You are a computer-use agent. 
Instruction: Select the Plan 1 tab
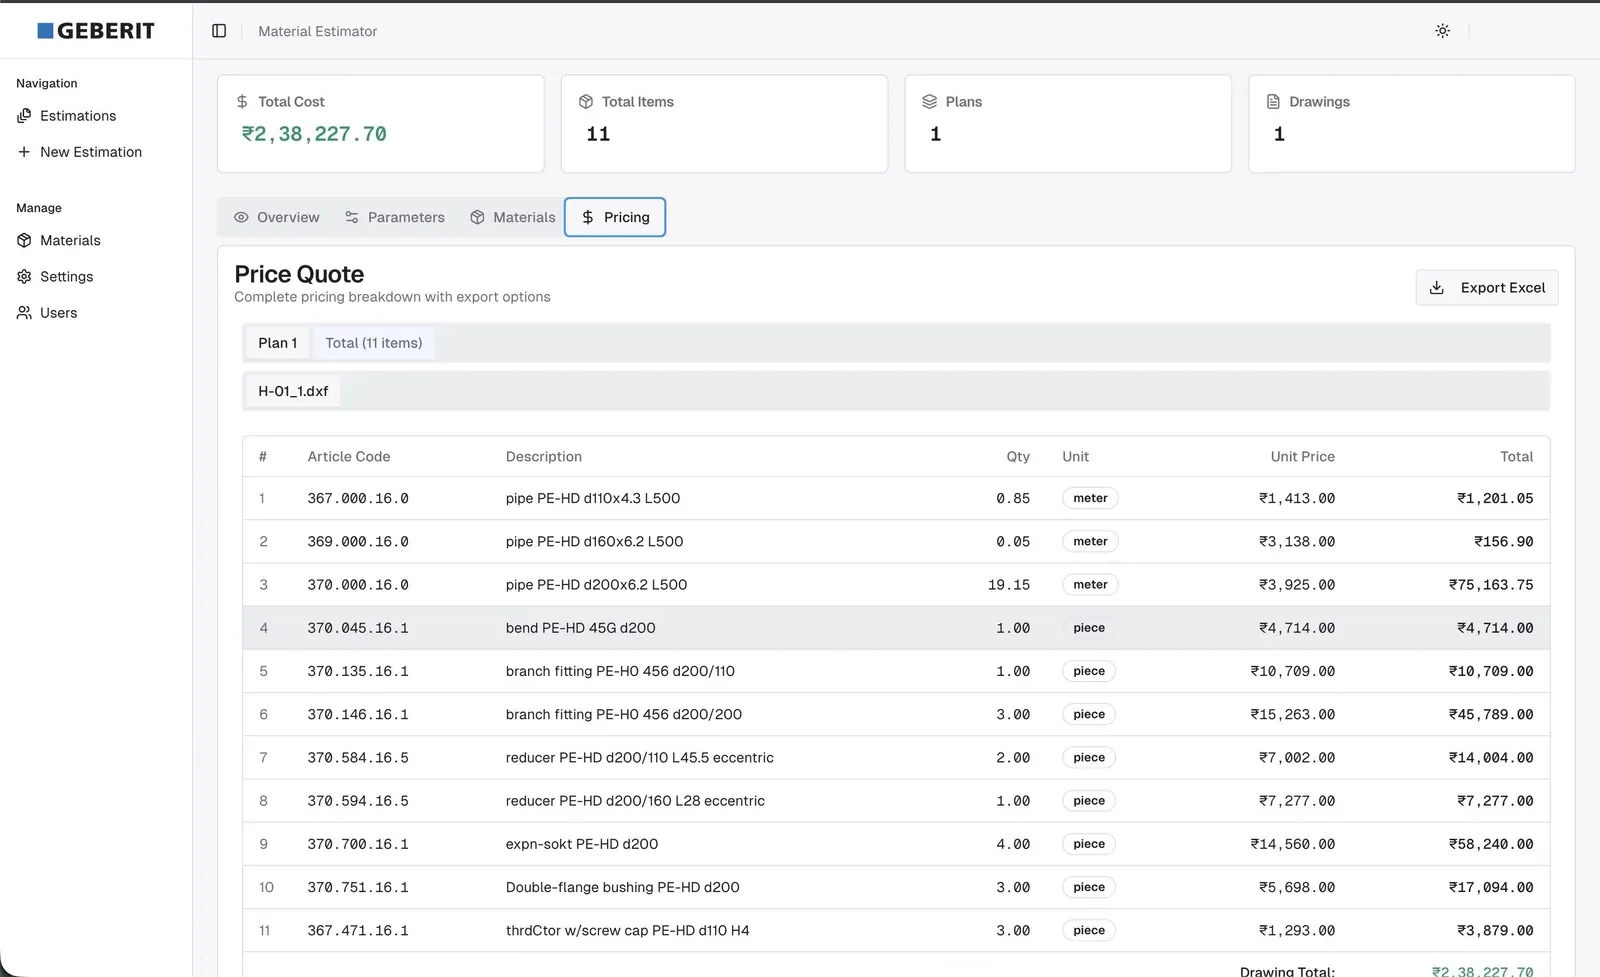tap(278, 343)
